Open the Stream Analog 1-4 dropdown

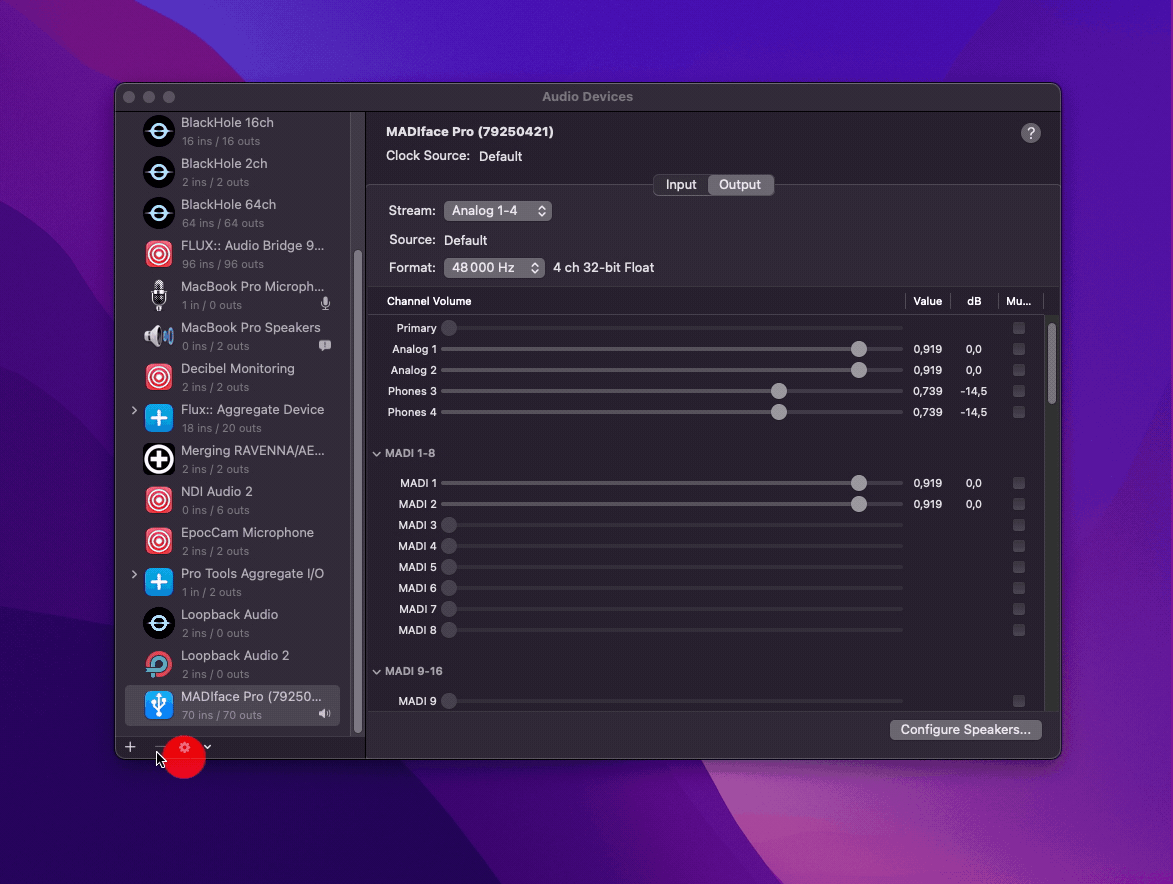(497, 211)
